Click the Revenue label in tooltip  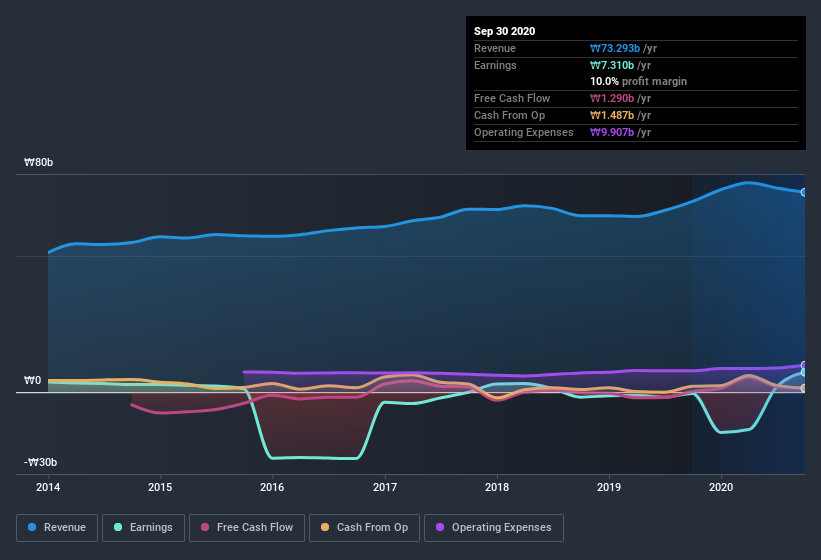[x=495, y=48]
